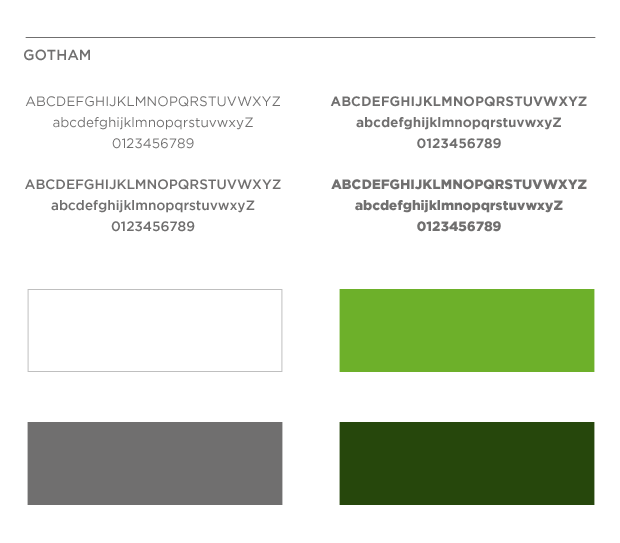The width and height of the screenshot is (620, 543).
Task: Click letter Z ending light uppercase sample
Action: point(276,102)
